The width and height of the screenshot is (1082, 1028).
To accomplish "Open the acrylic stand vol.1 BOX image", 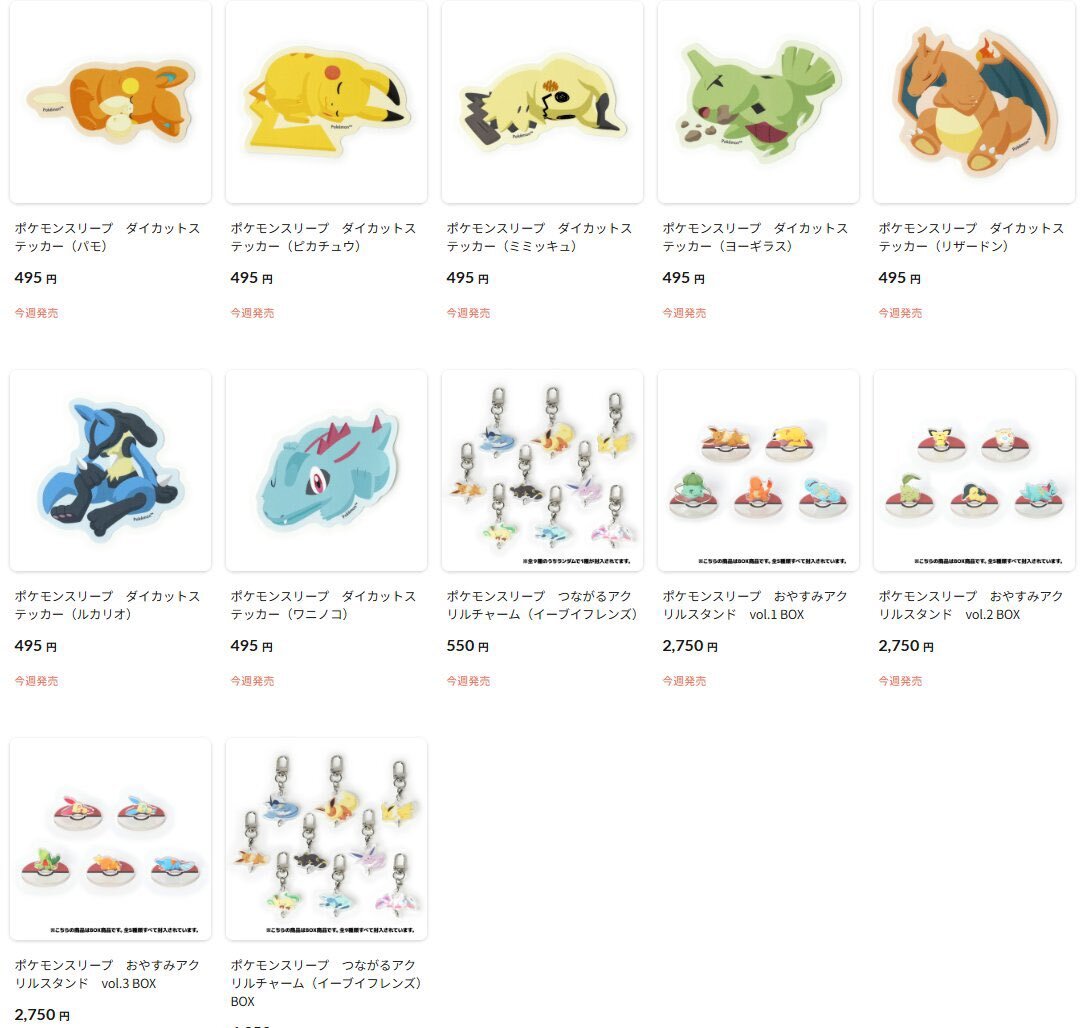I will (x=758, y=471).
